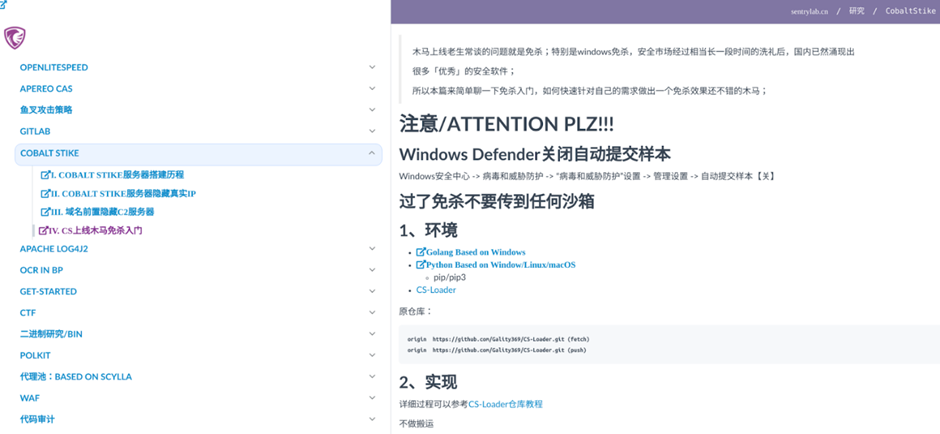Open 代理池：BASED ON SCYLLA sidebar entry

point(76,377)
